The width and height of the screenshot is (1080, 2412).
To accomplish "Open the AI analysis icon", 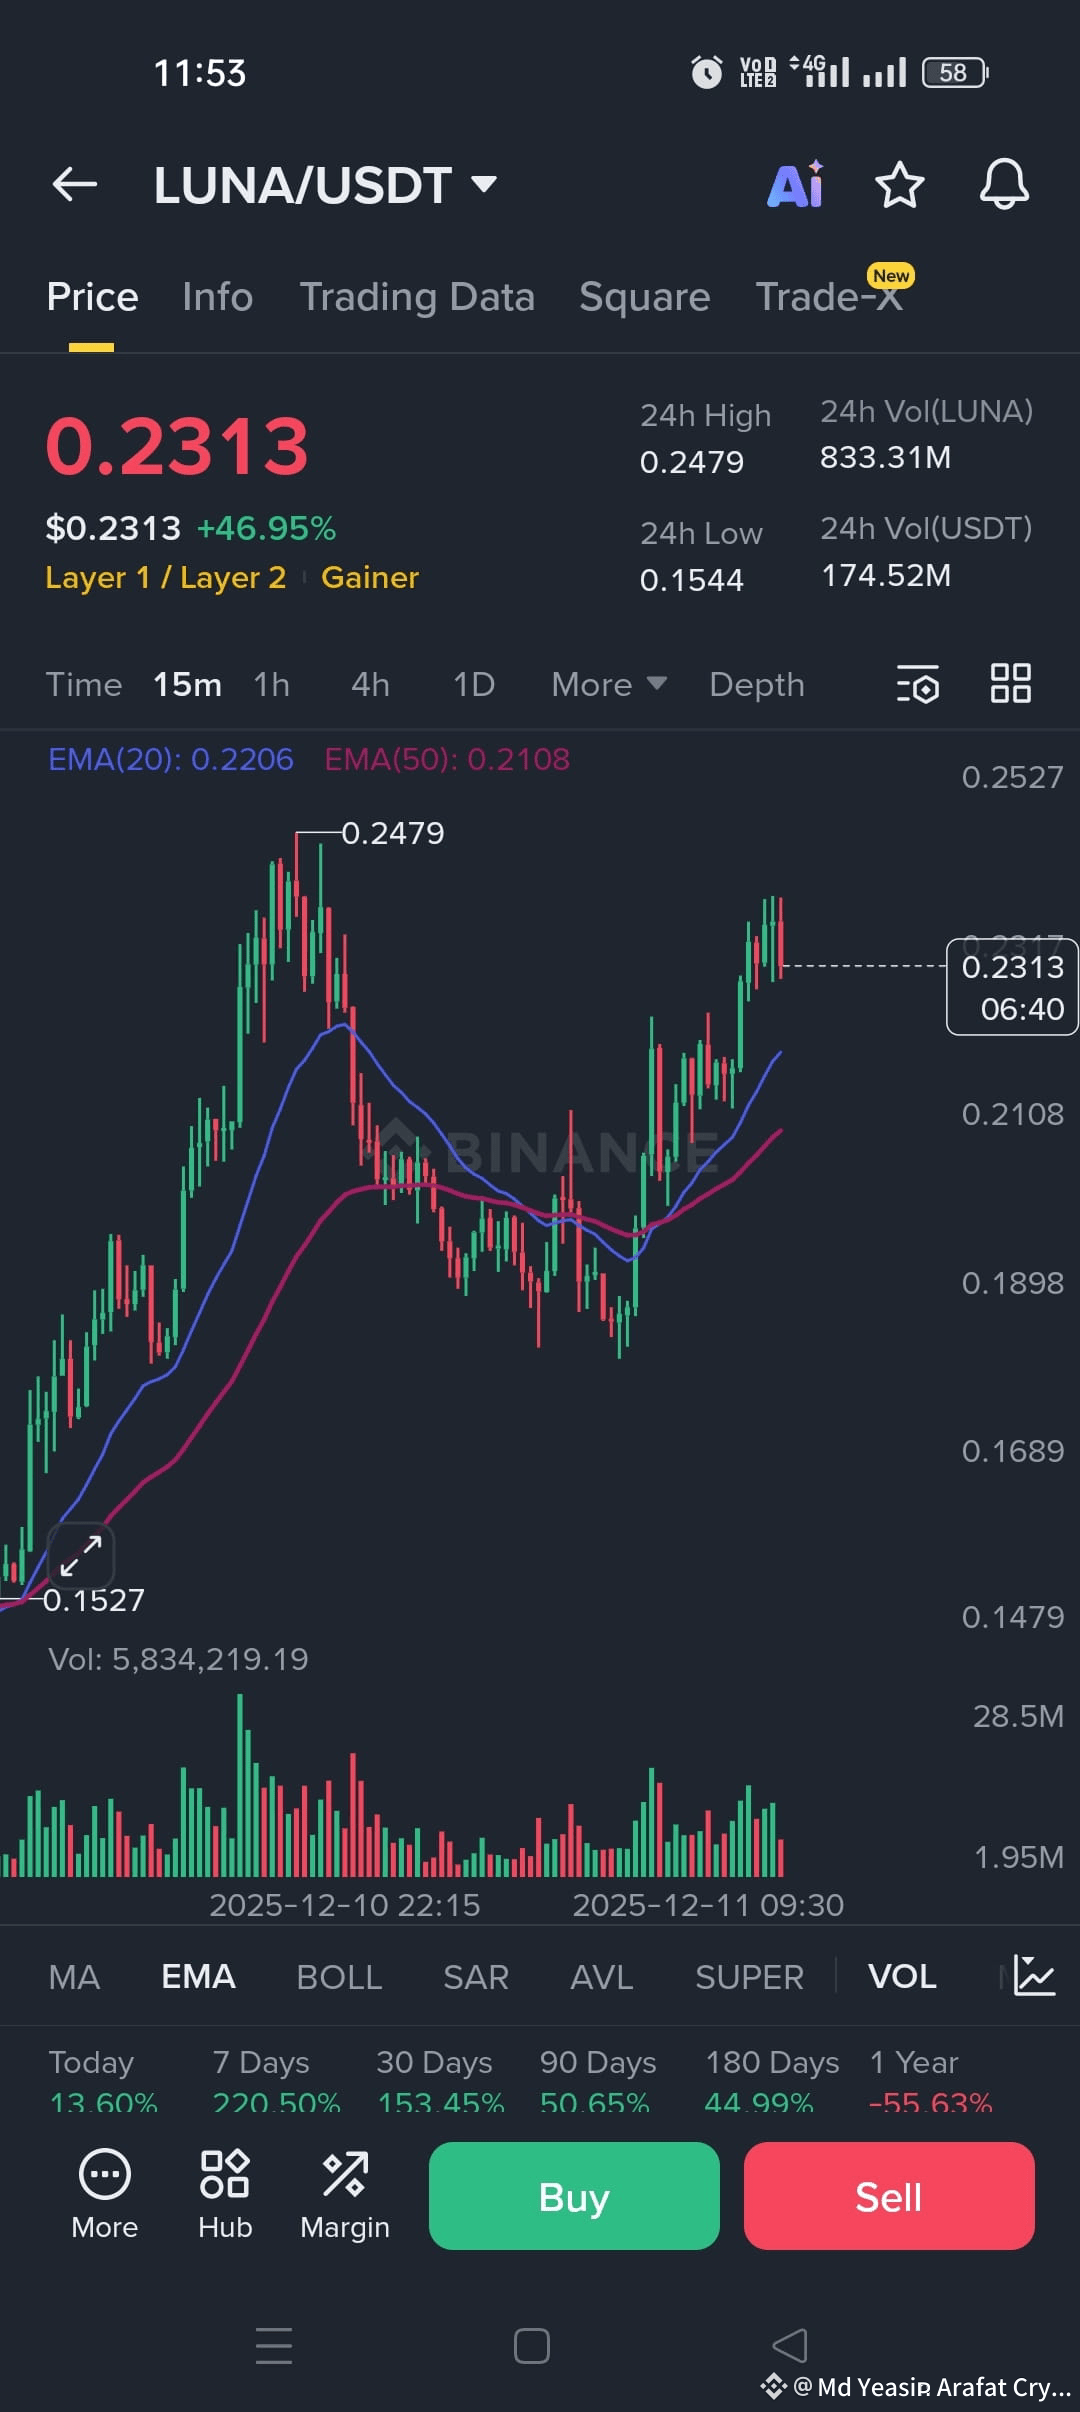I will (796, 184).
